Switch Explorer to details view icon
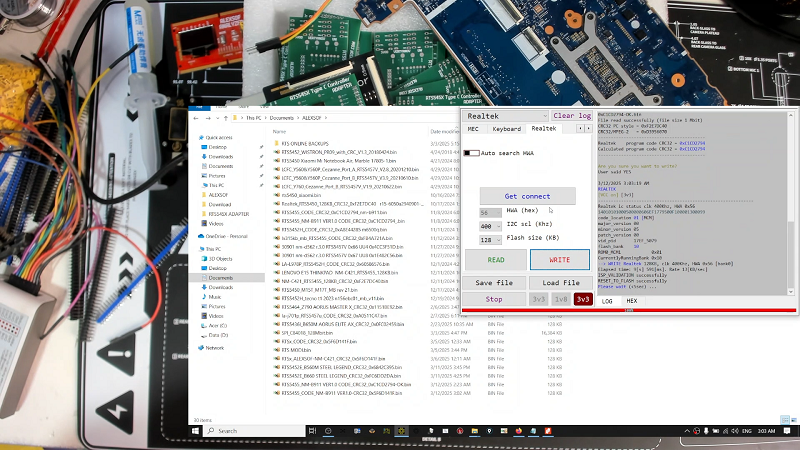800x450 pixels. 784,420
